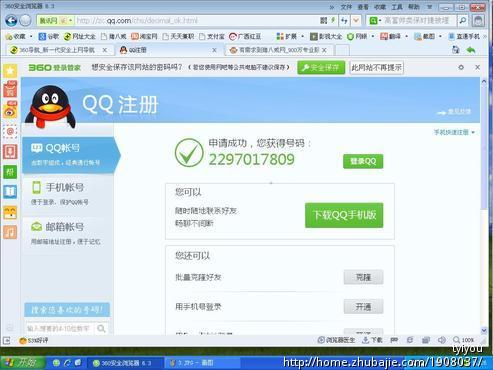Click the 开通 button for phone login
The width and height of the screenshot is (493, 370).
pos(363,306)
